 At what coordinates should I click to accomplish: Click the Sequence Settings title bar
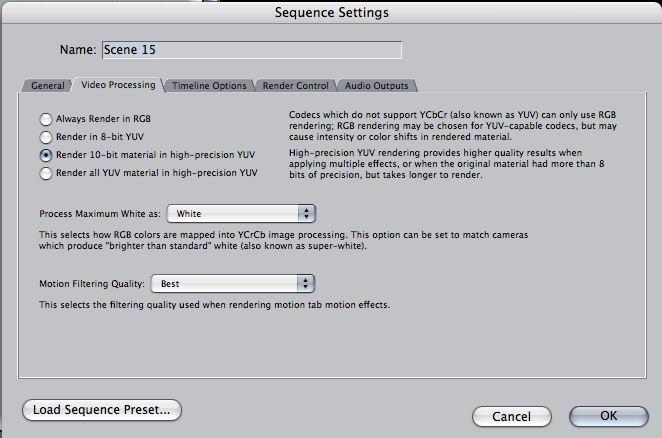[331, 13]
